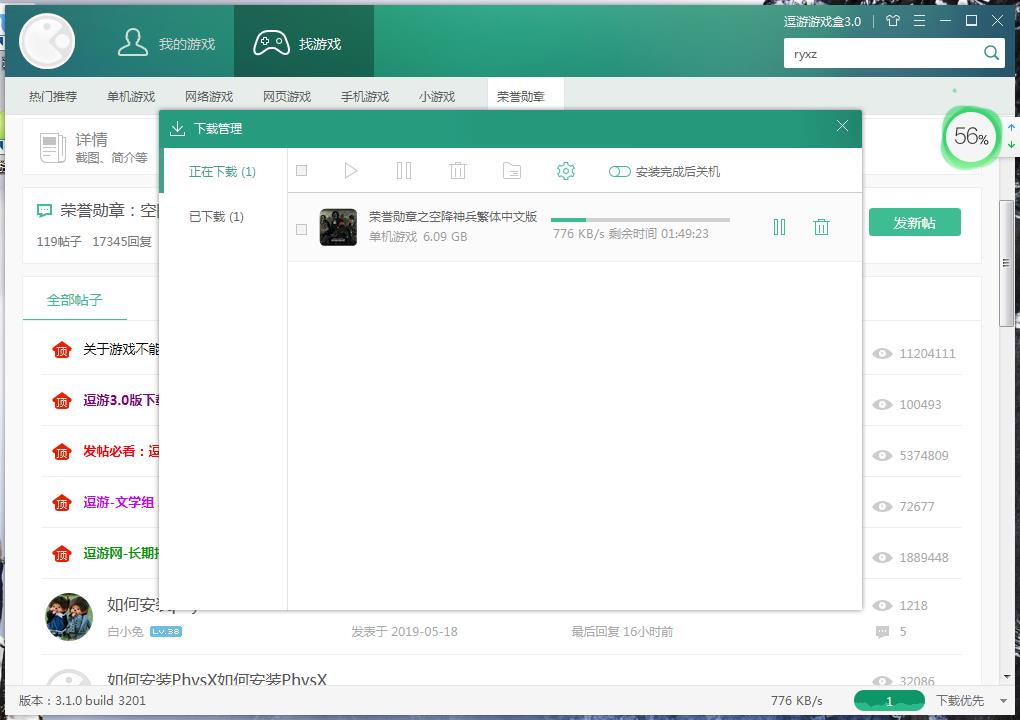Click the status bar download count indicator 1
Image resolution: width=1020 pixels, height=720 pixels.
(x=889, y=701)
